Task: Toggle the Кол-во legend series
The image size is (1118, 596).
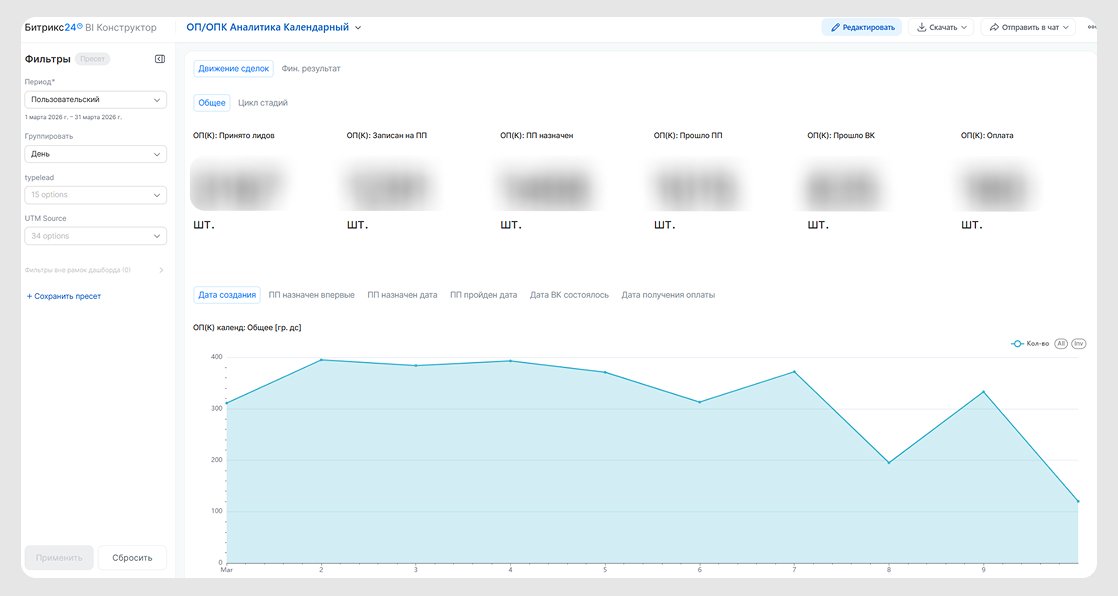Action: click(1030, 344)
